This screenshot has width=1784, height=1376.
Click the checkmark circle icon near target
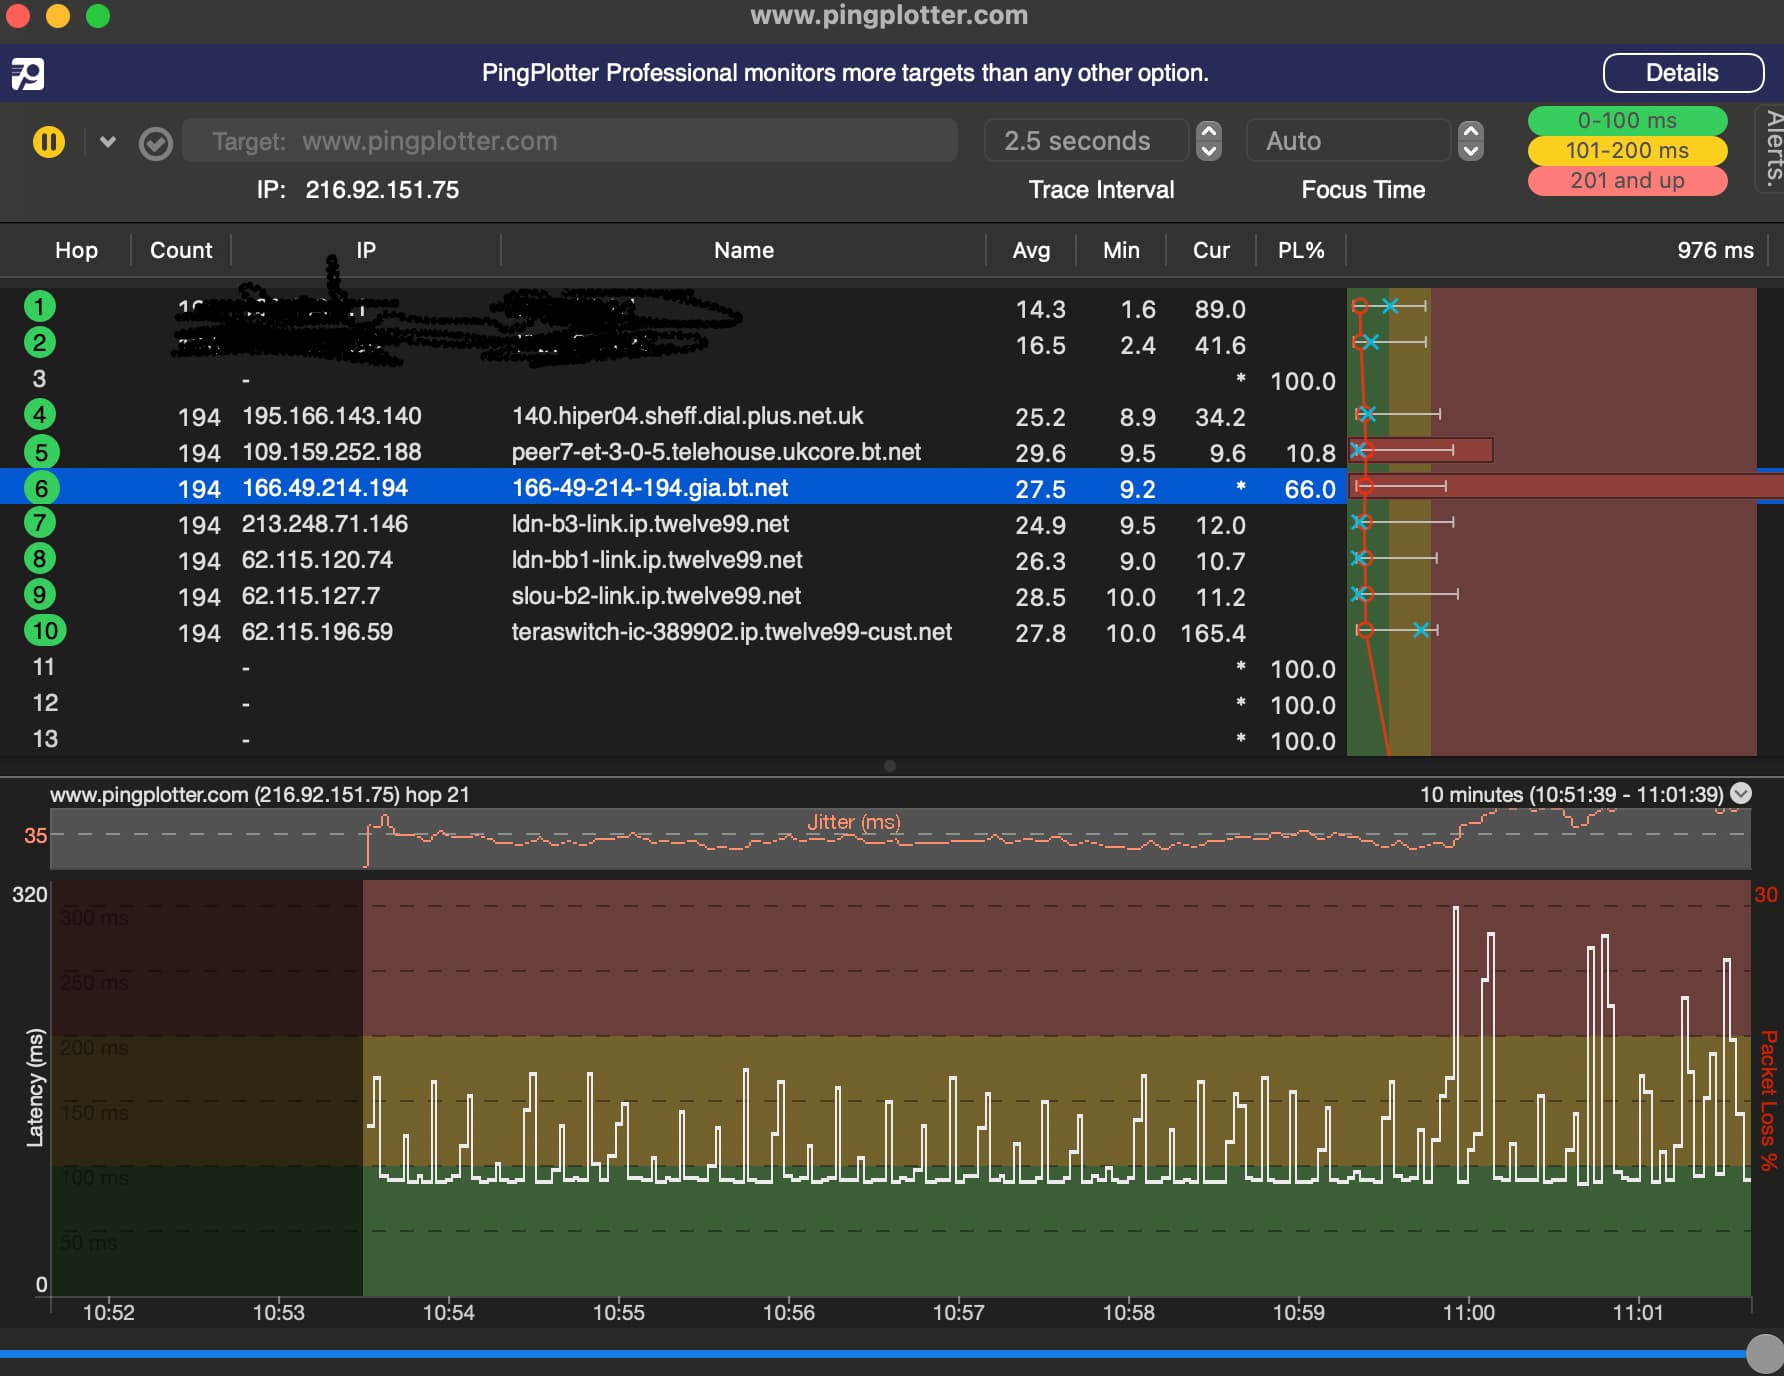155,144
